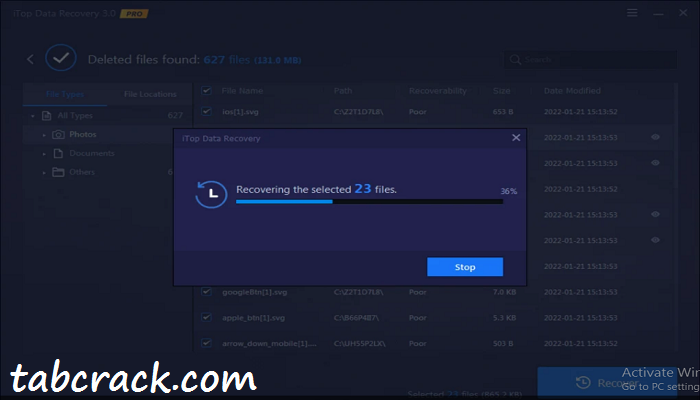Screen dimensions: 700x400
Task: Sort by Size column header
Action: pos(501,91)
